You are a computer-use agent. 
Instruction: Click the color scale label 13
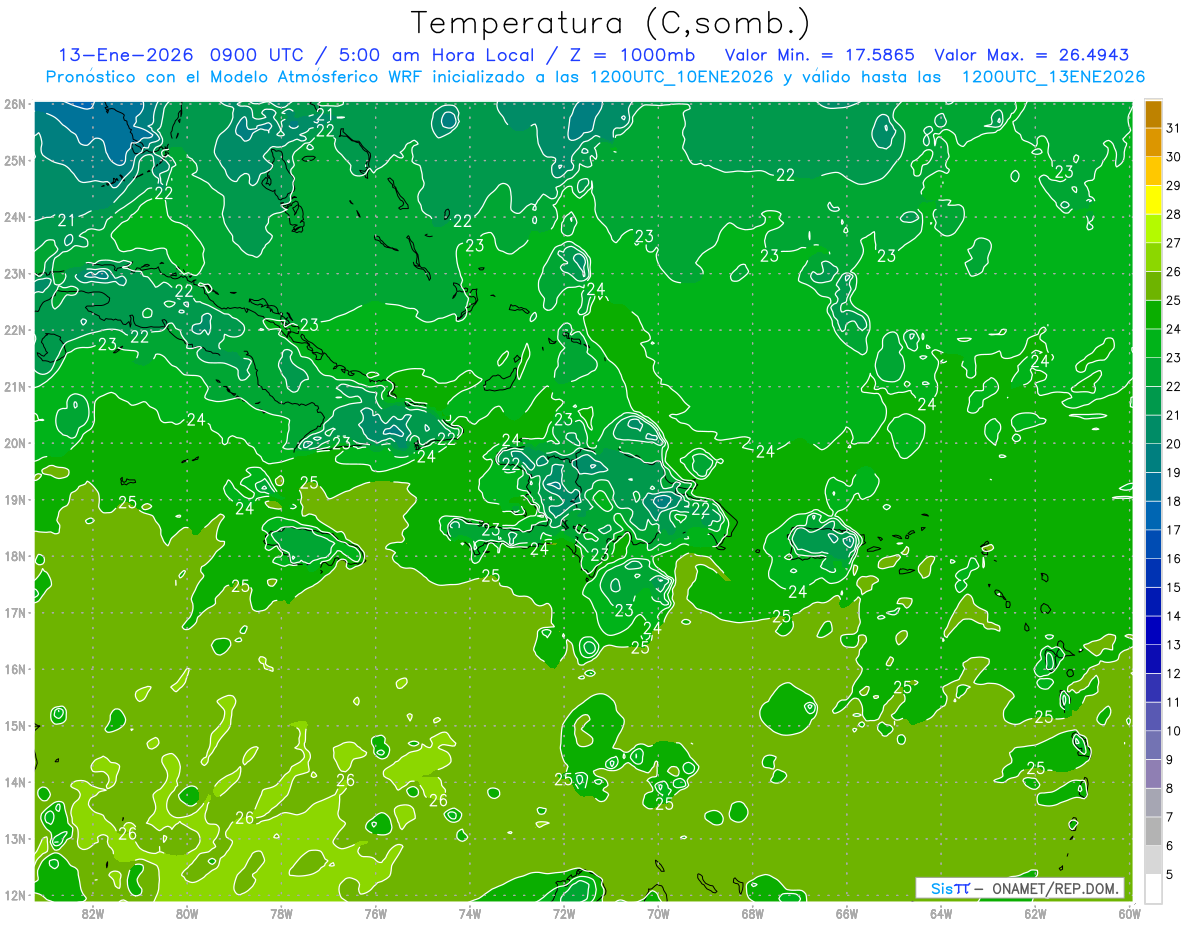coord(1173,645)
